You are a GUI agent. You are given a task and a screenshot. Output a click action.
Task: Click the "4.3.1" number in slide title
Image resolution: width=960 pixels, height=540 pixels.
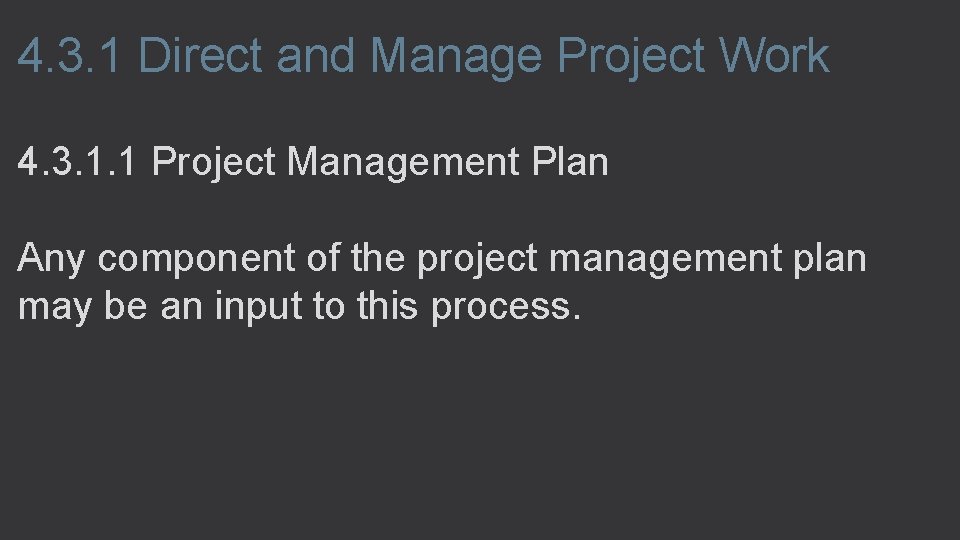point(72,56)
